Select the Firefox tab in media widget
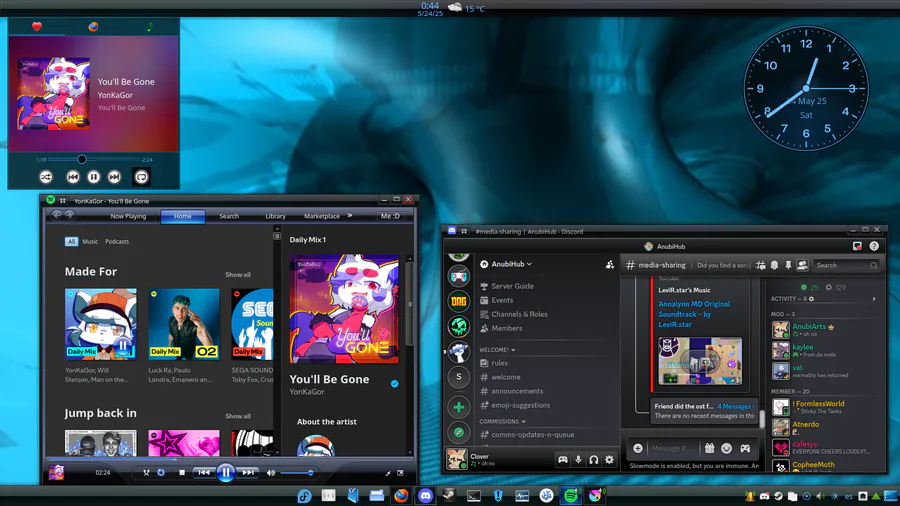 click(x=93, y=26)
